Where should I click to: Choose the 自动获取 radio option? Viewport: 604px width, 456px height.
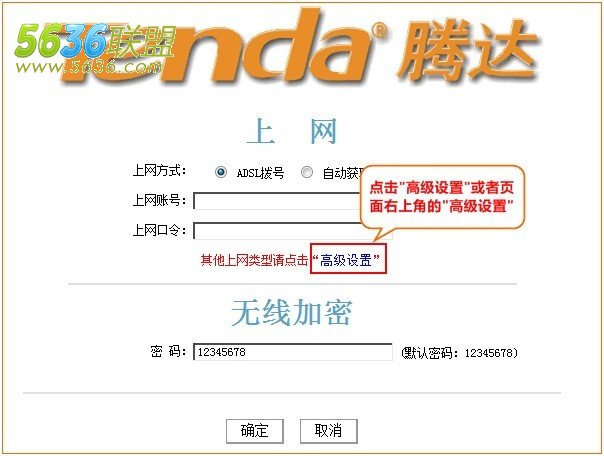tap(307, 172)
